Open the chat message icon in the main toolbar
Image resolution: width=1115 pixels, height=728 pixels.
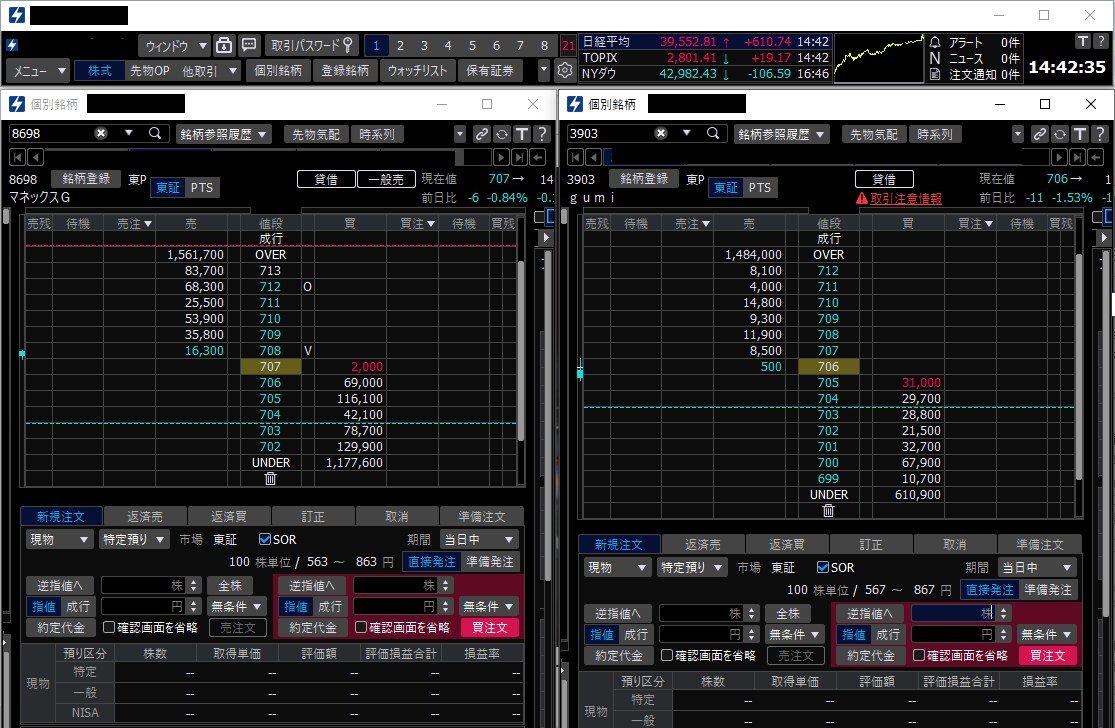[249, 46]
